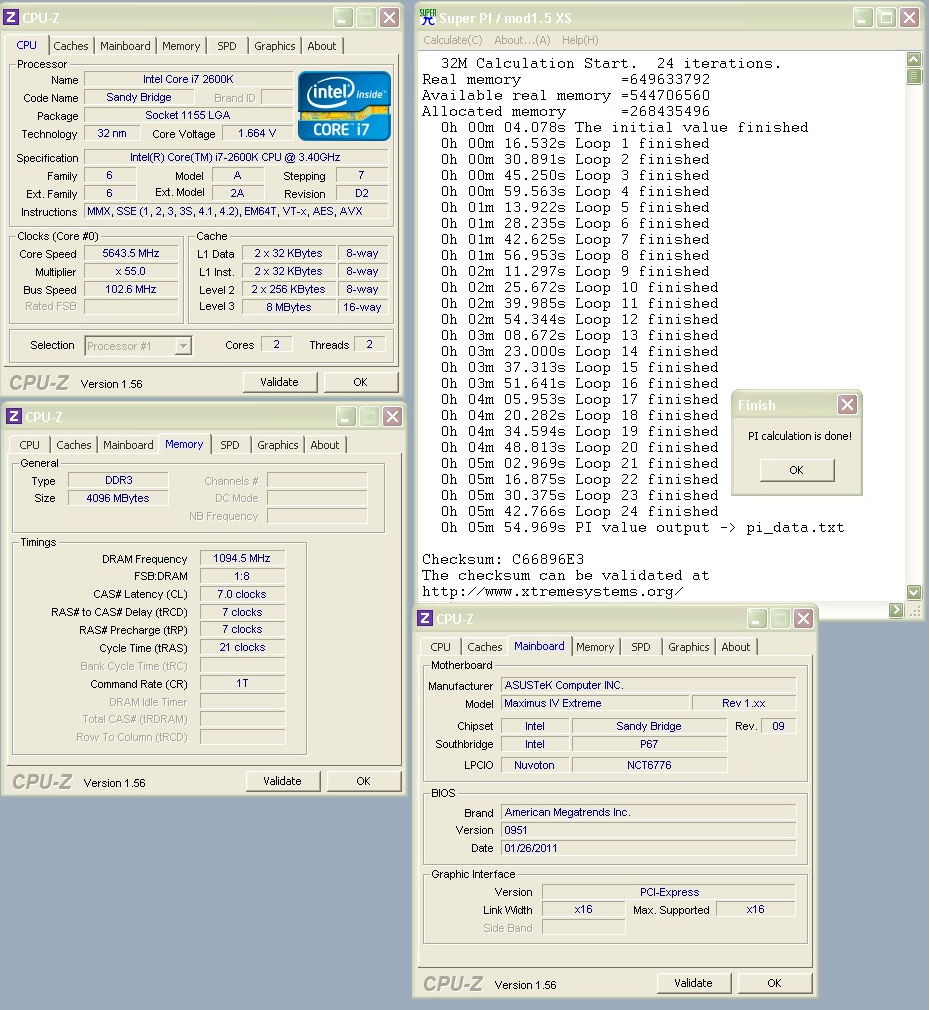Close the Super PI window

click(x=909, y=18)
